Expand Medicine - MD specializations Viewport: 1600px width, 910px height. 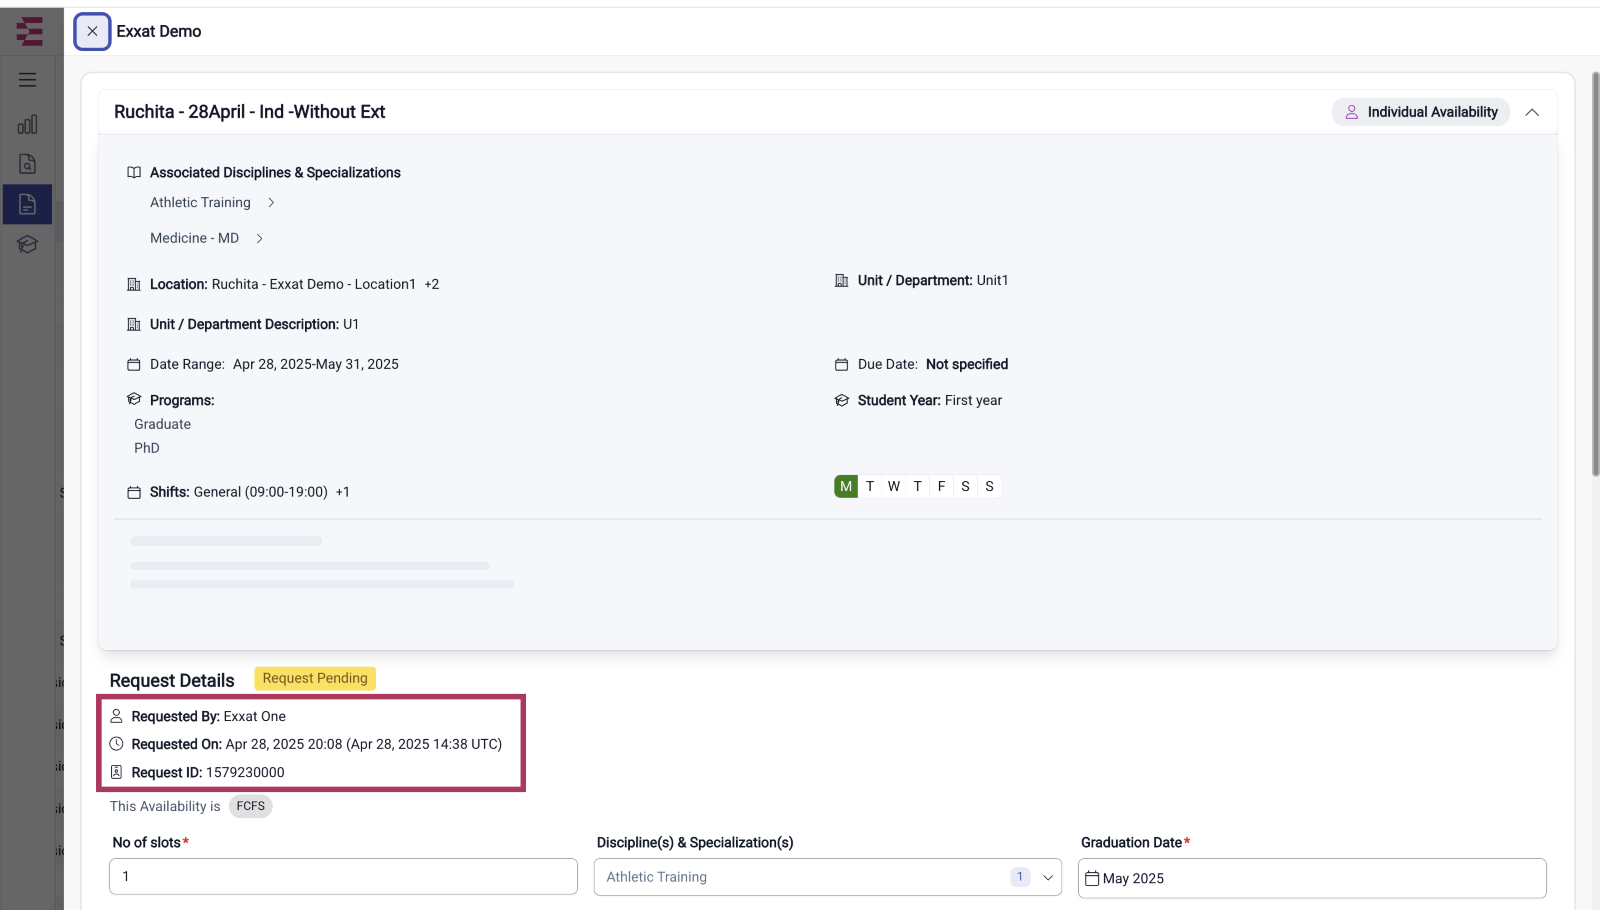[259, 239]
